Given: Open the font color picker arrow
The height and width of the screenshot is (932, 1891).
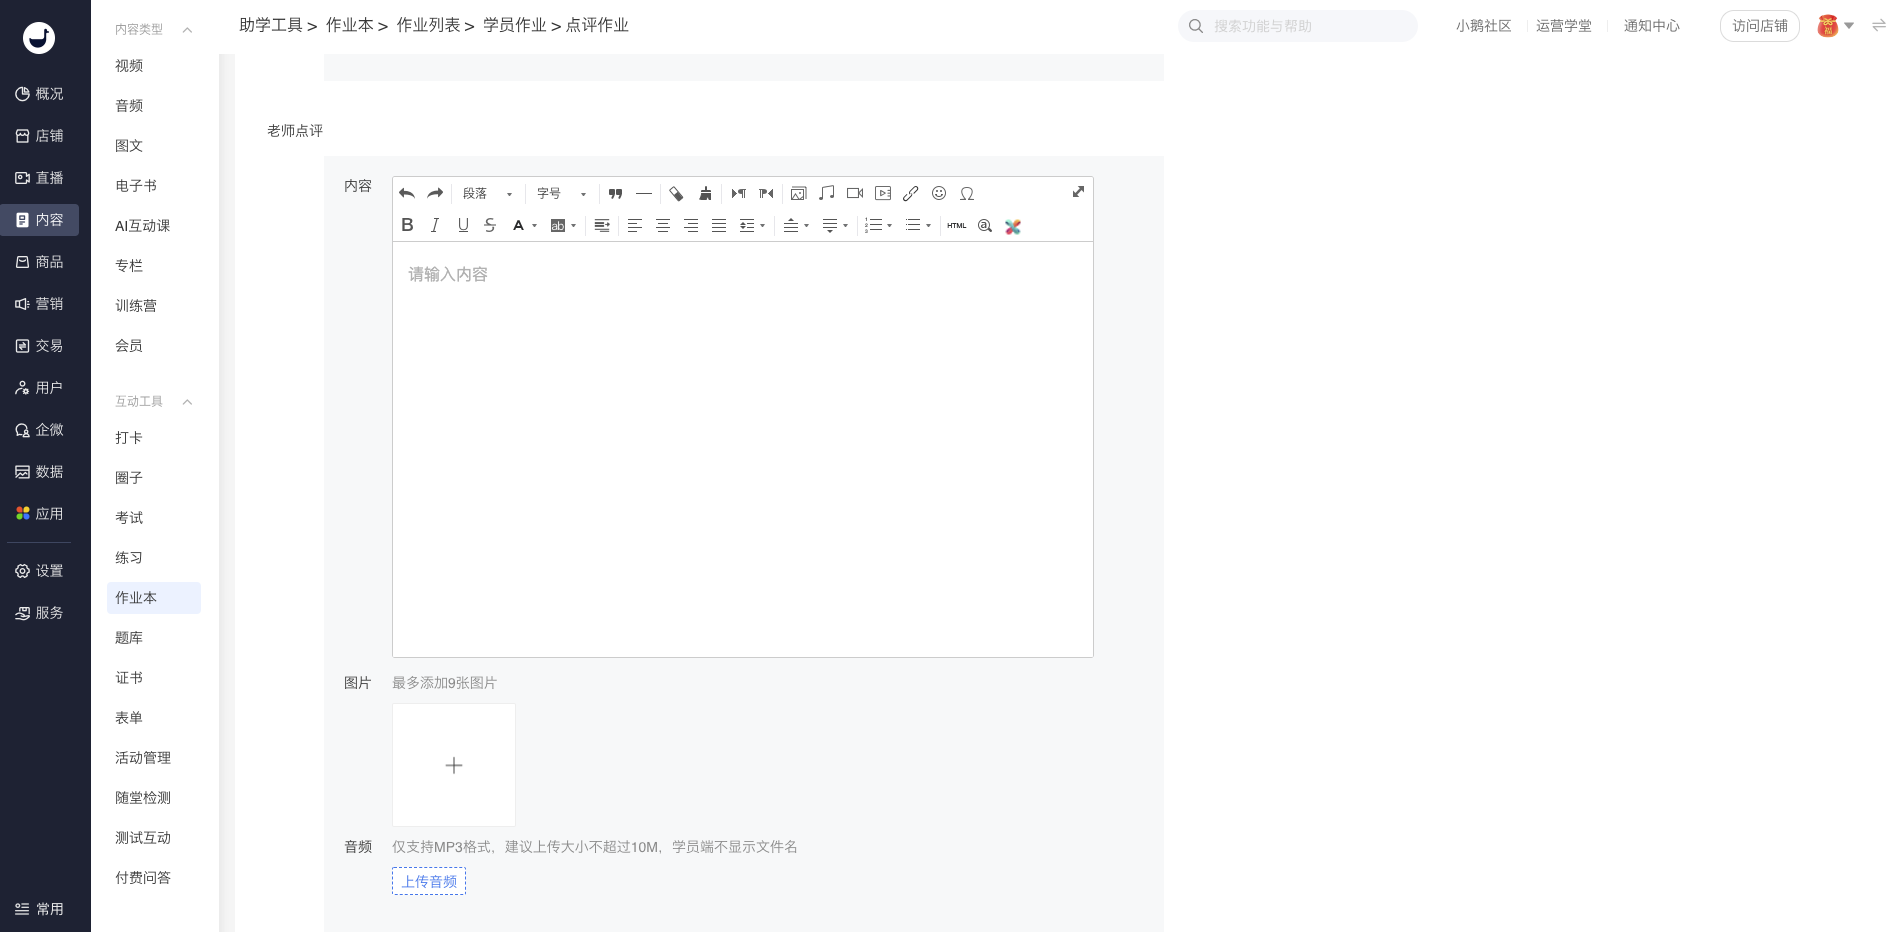Looking at the screenshot, I should [x=535, y=226].
